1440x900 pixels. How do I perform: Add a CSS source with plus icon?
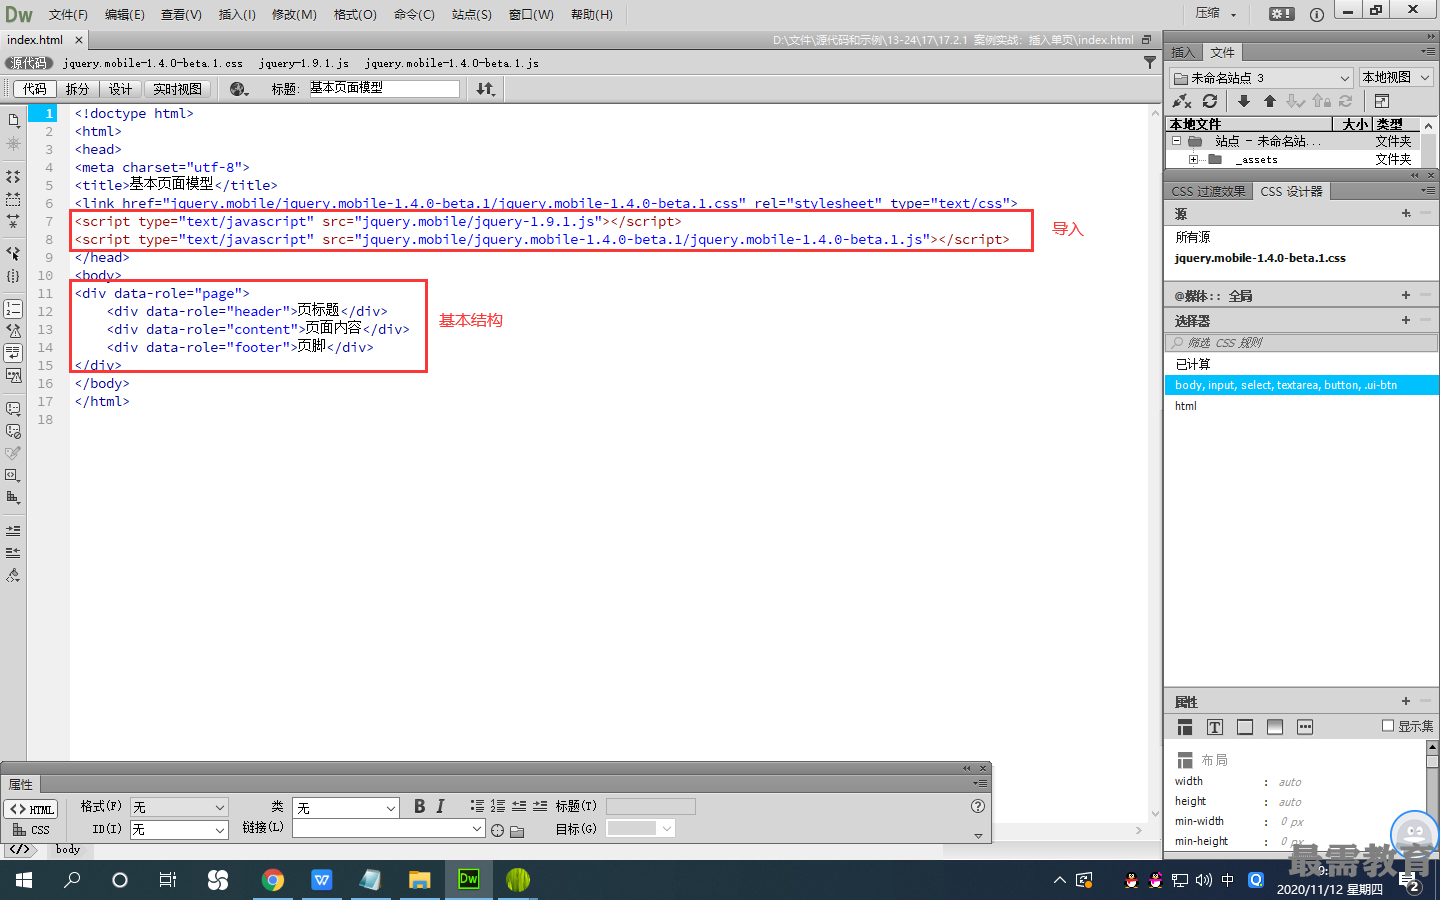pyautogui.click(x=1406, y=213)
